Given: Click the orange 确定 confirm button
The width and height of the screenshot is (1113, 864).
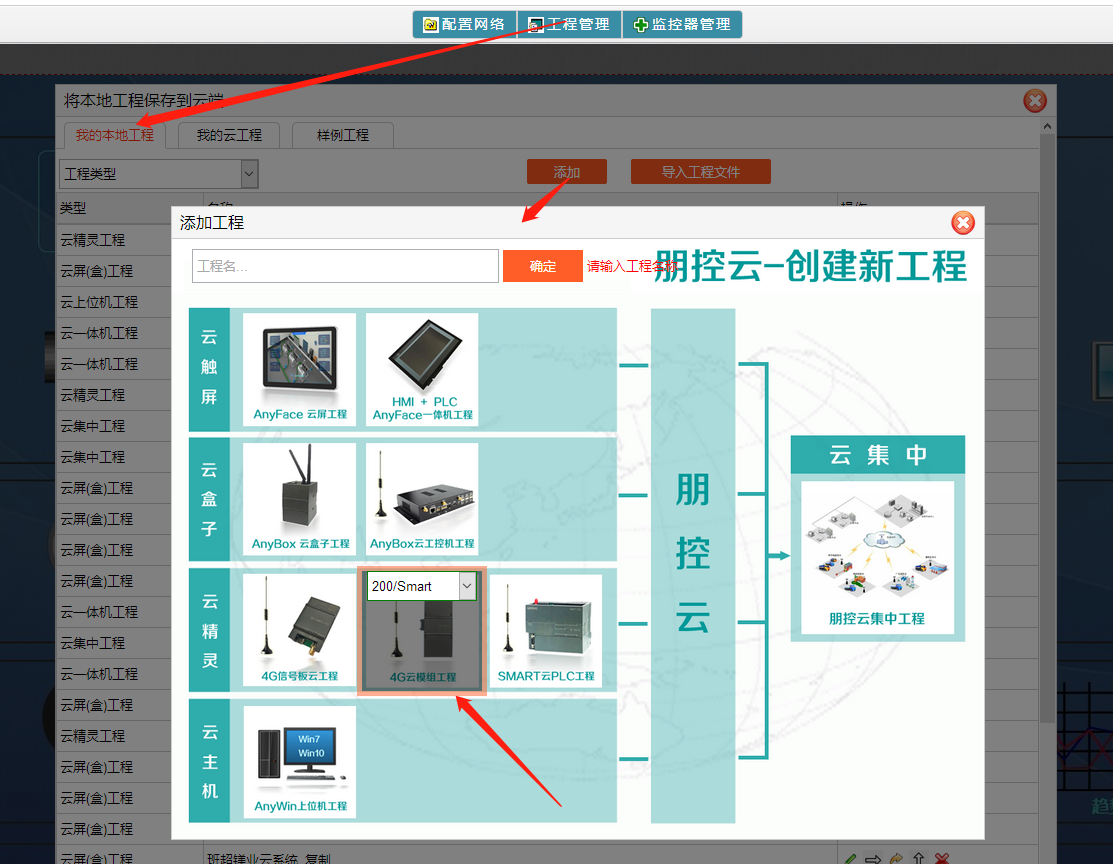Looking at the screenshot, I should coord(542,266).
